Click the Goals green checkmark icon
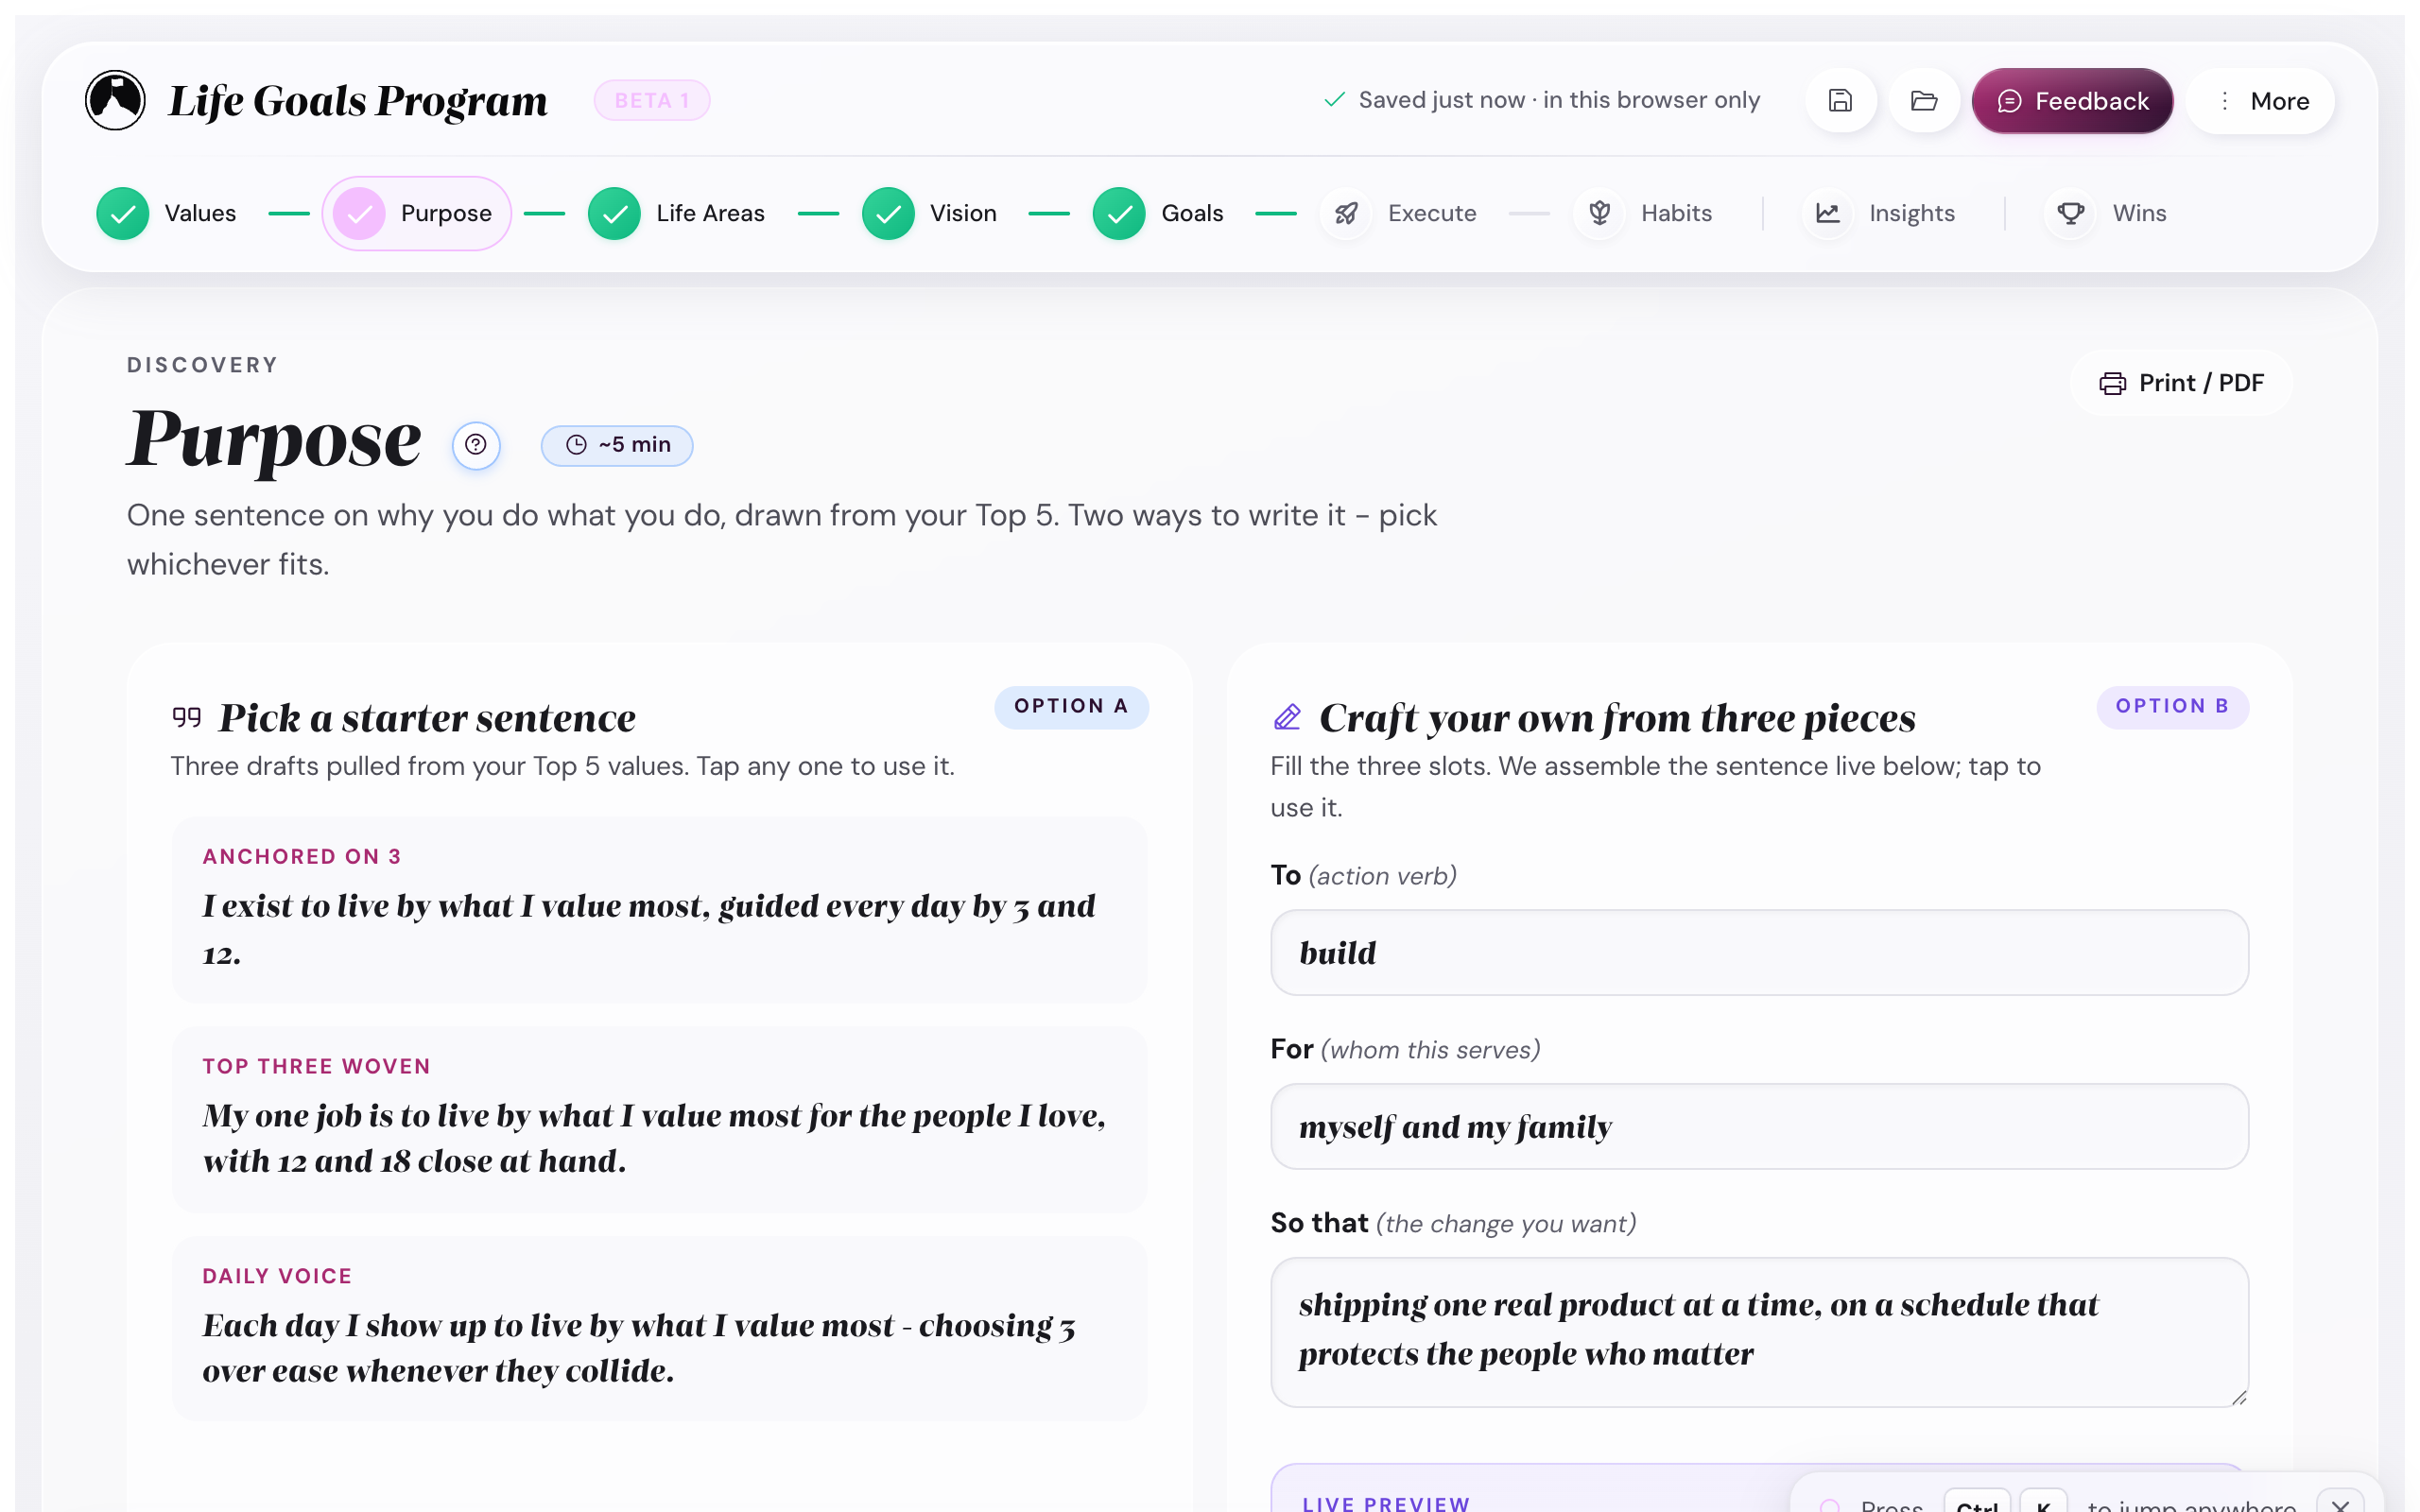 point(1119,213)
